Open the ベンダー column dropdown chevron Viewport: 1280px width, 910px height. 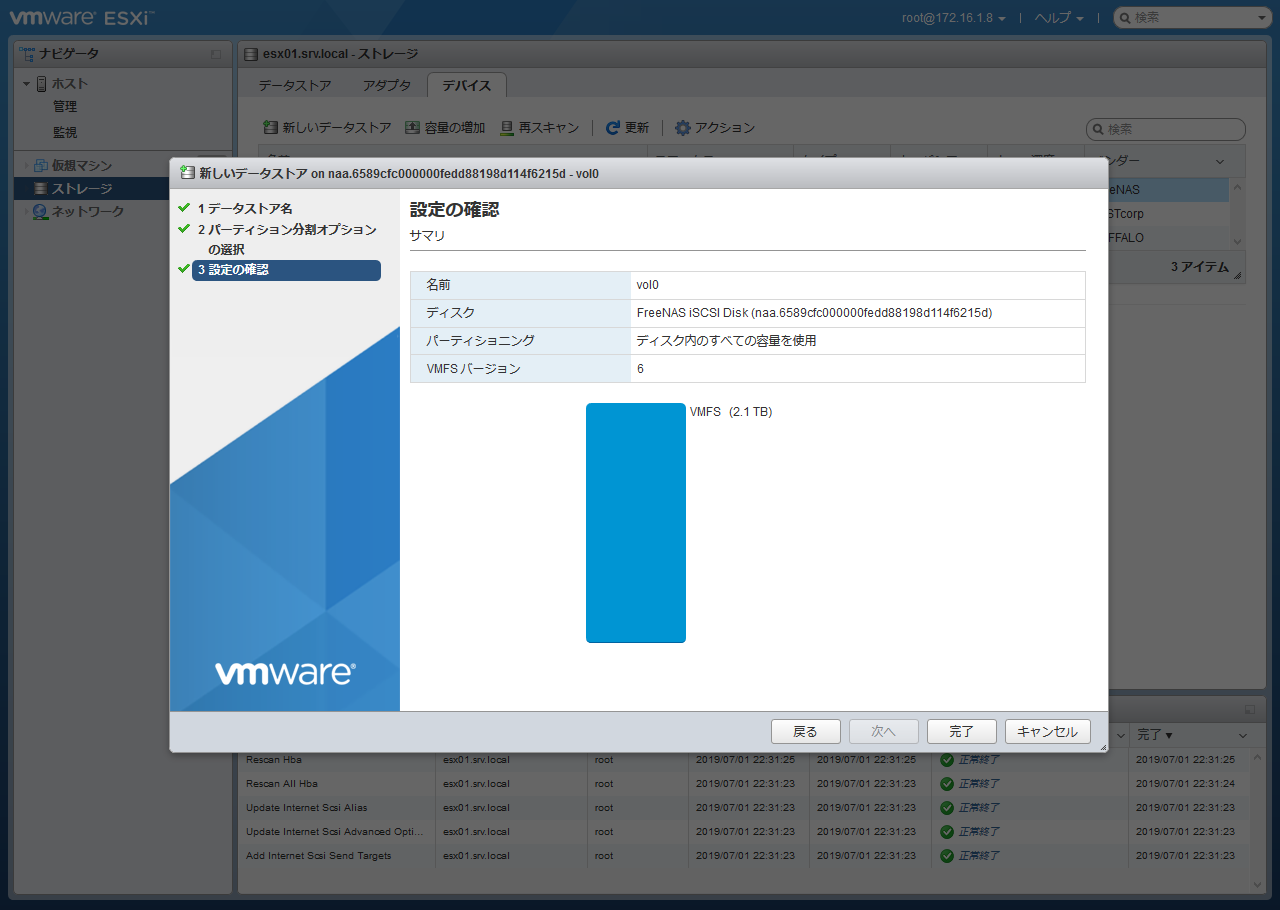pyautogui.click(x=1220, y=161)
